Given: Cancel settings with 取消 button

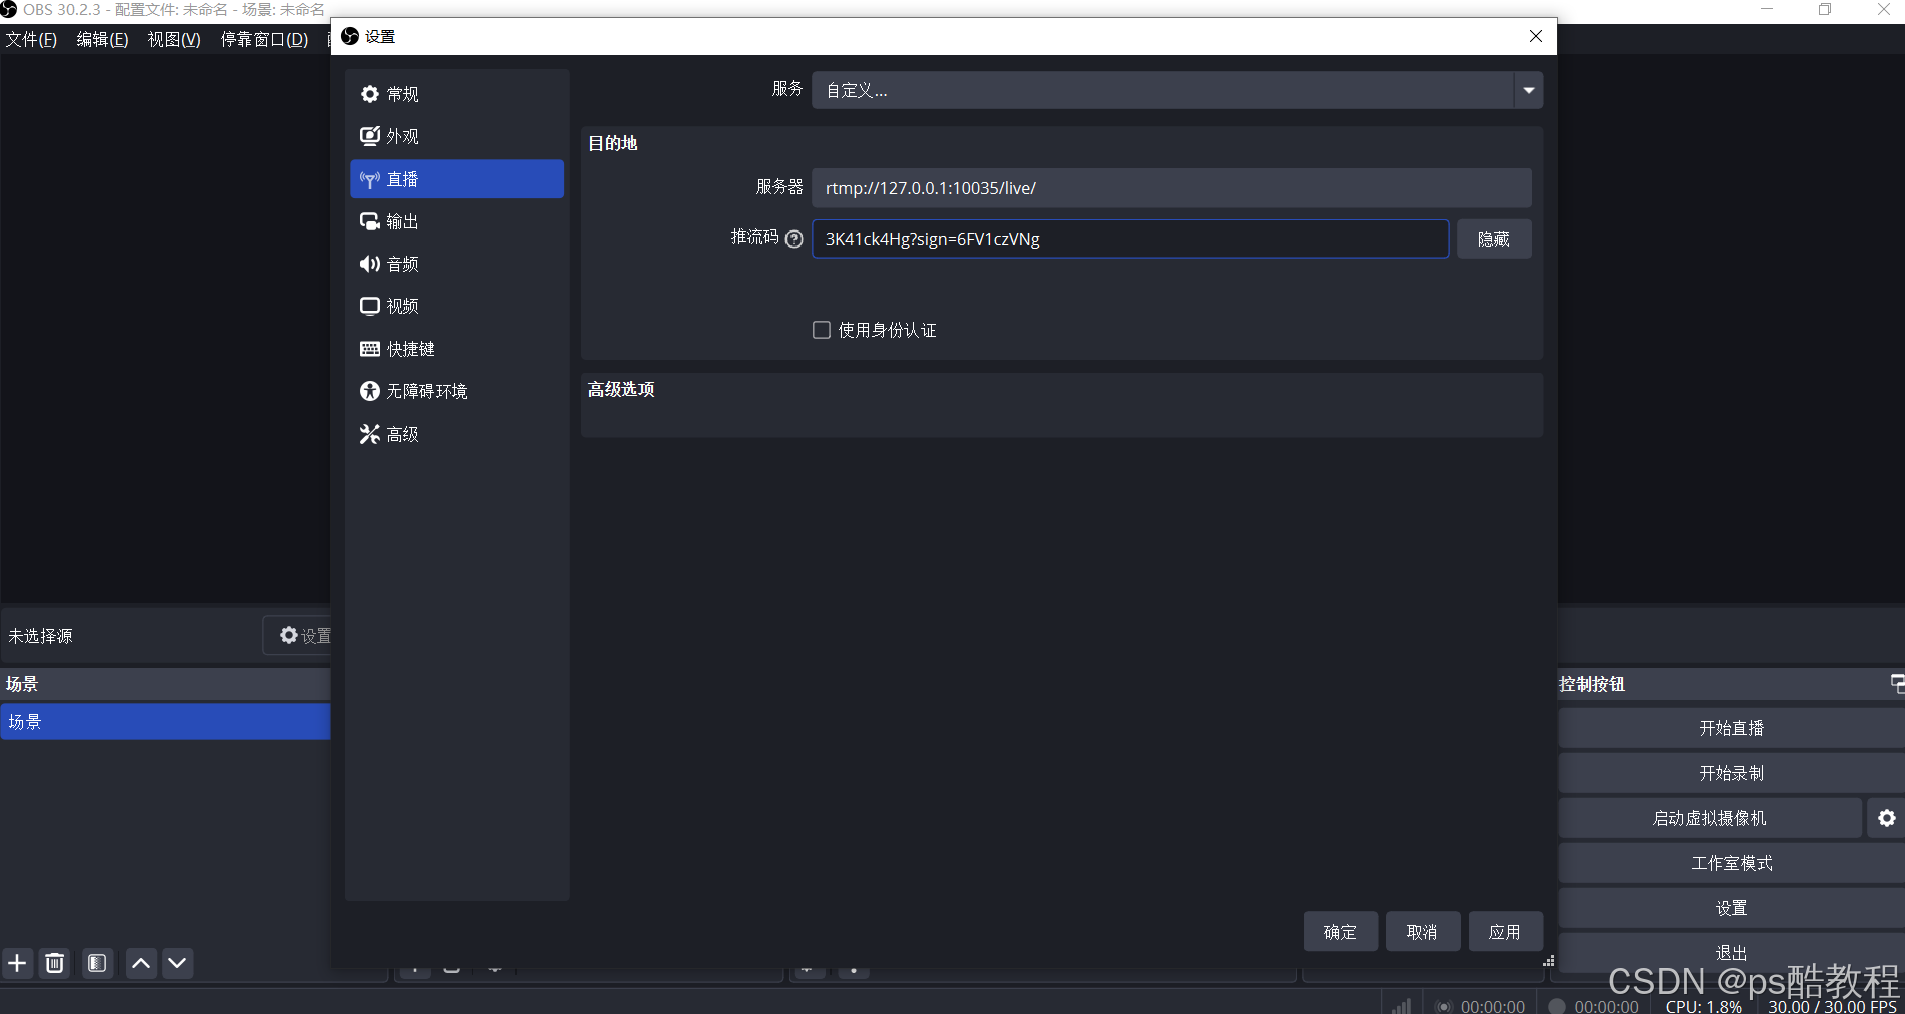Looking at the screenshot, I should point(1422,932).
